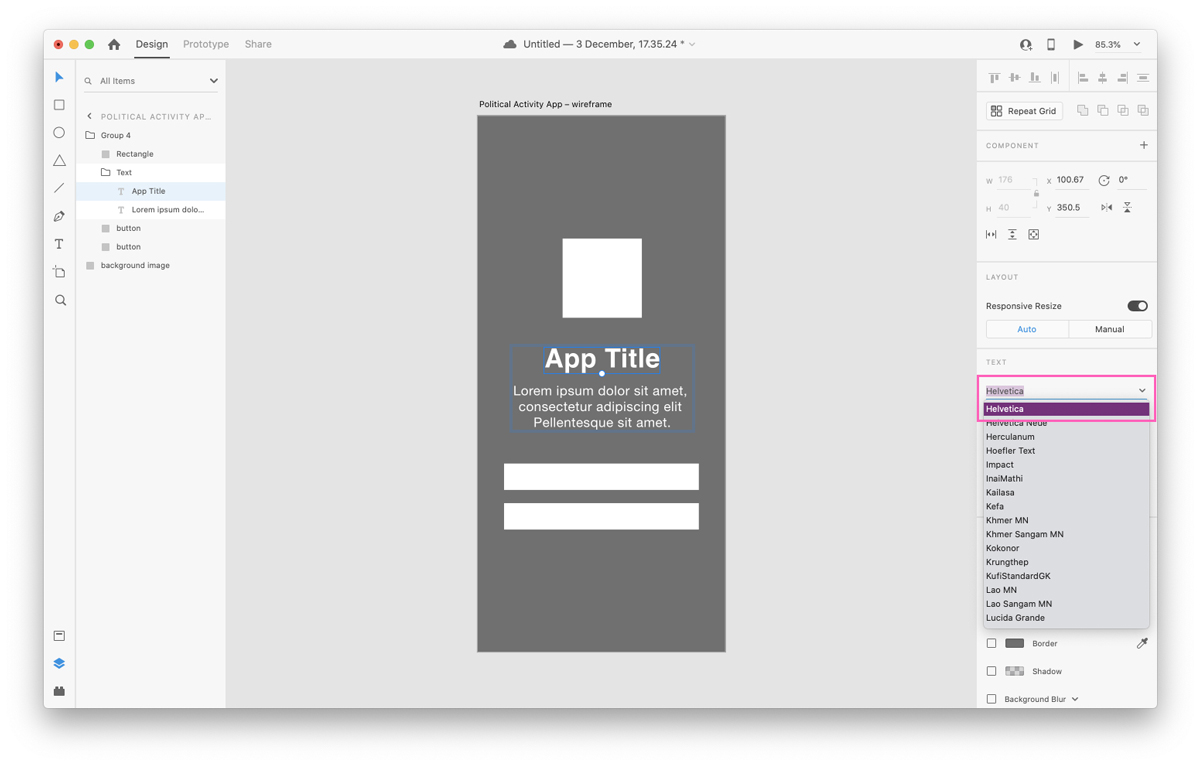Enable the Shadow checkbox
Viewport: 1200px width, 765px height.
point(991,672)
